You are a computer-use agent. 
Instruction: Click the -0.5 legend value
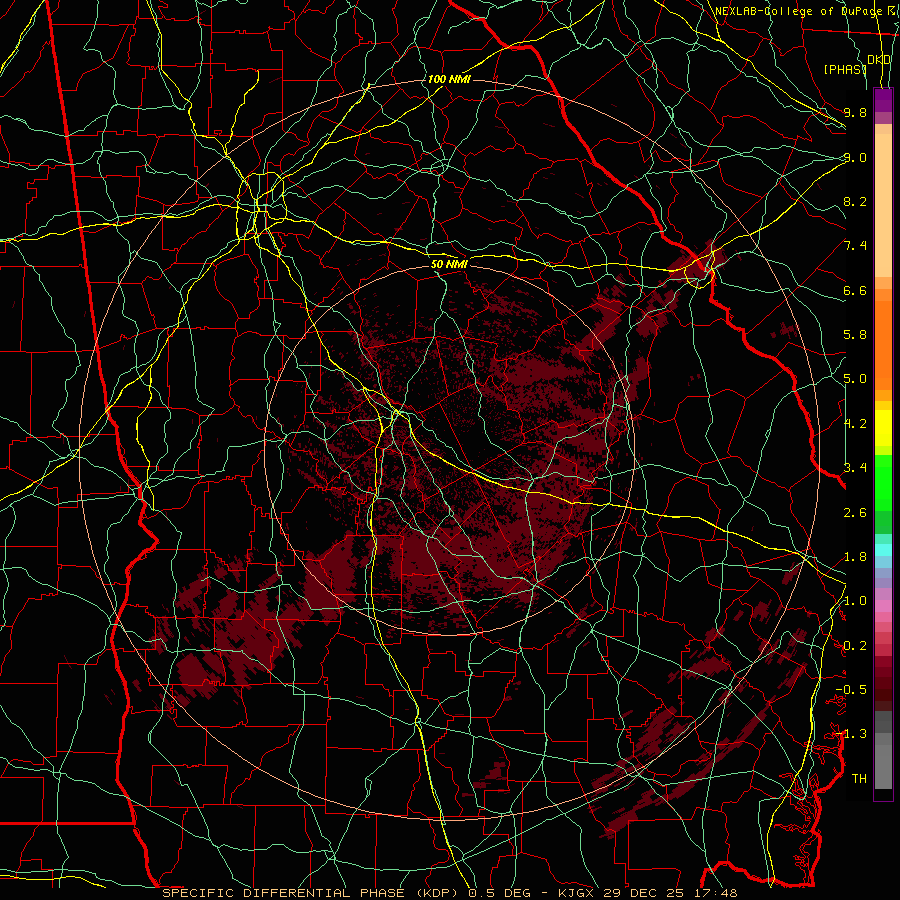click(x=851, y=690)
